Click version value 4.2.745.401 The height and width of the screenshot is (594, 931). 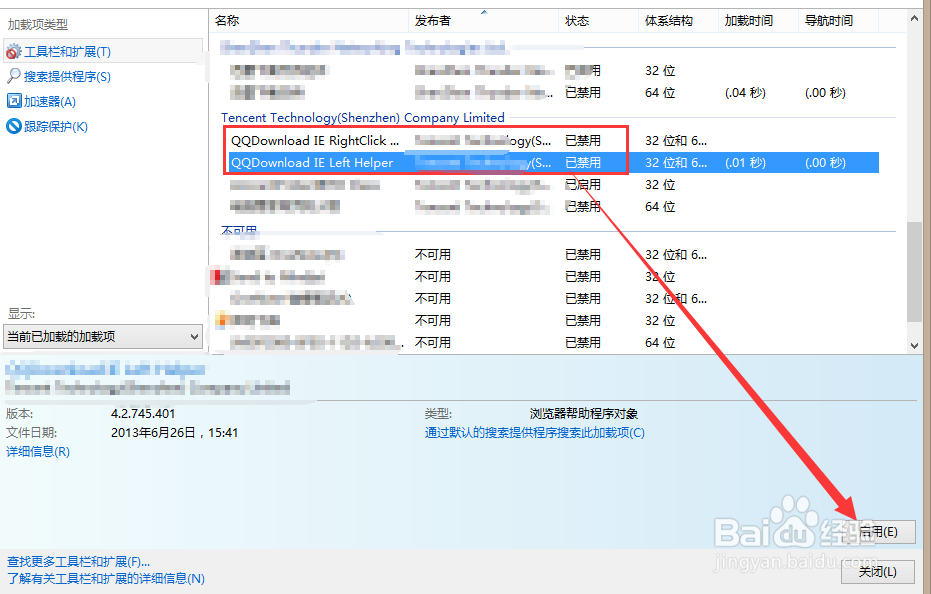click(x=143, y=413)
